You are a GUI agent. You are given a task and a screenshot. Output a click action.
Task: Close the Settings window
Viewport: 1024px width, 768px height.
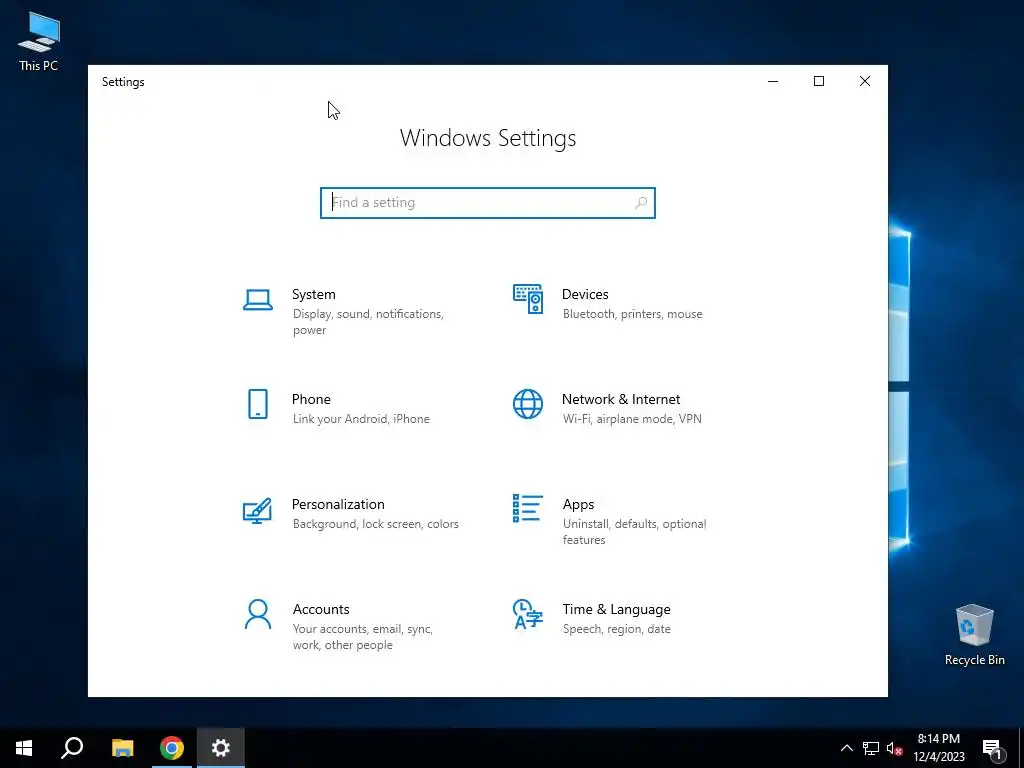coord(865,81)
